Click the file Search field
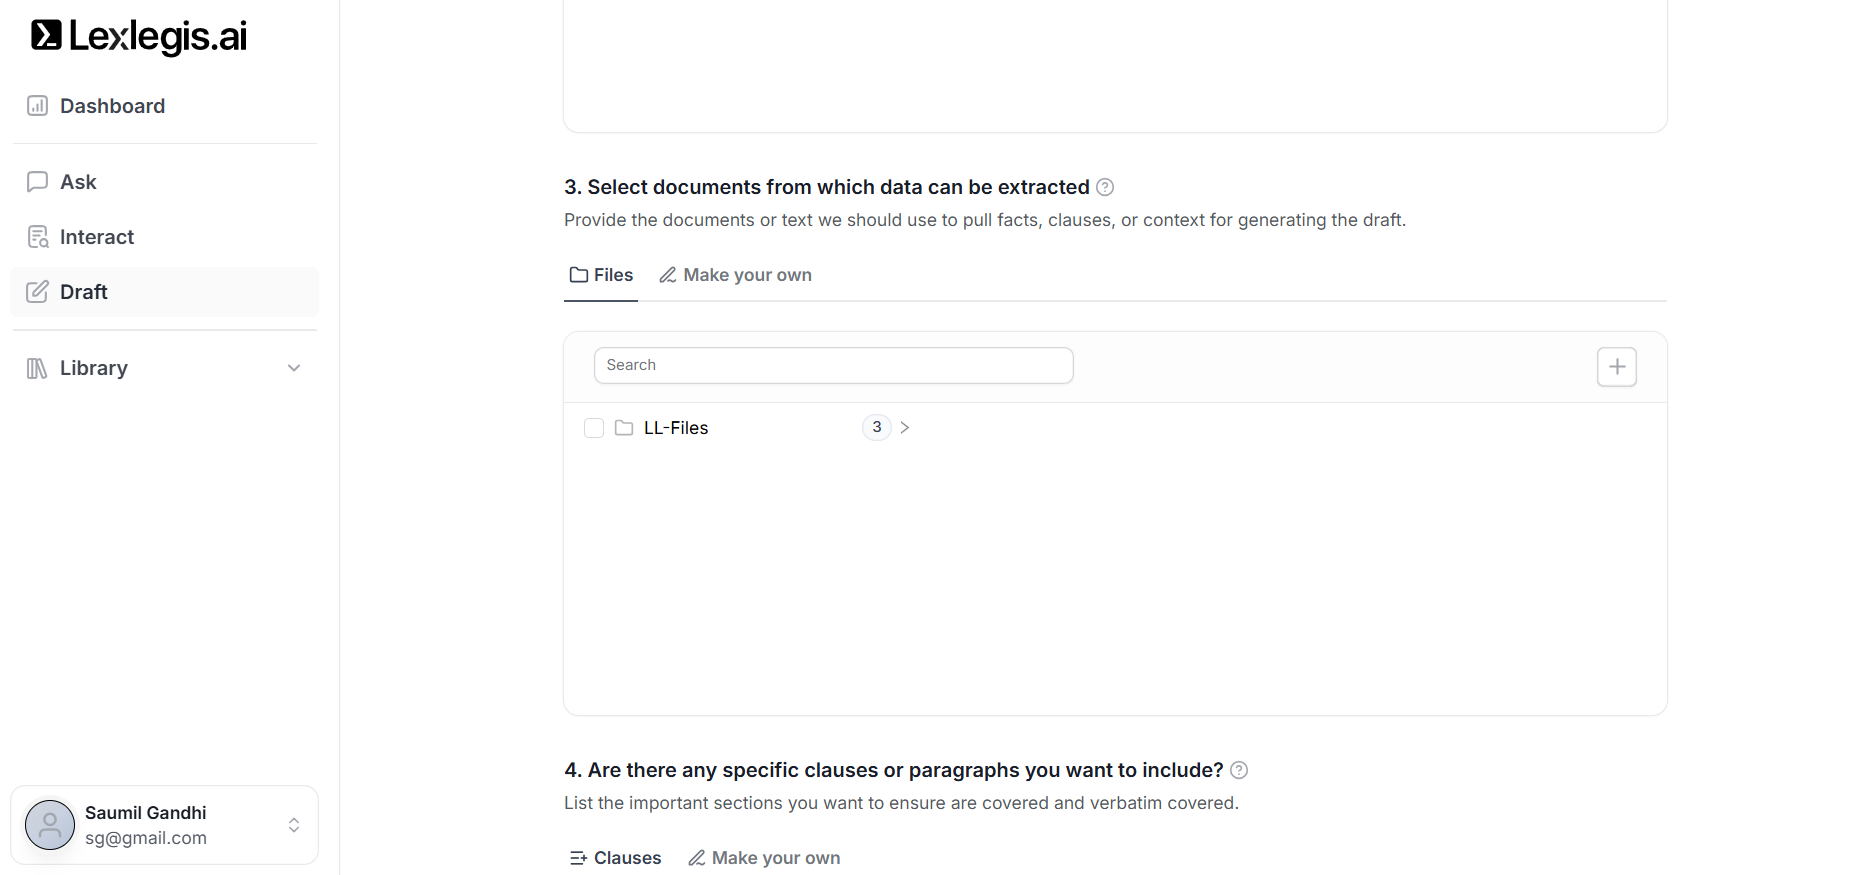 [x=833, y=366]
